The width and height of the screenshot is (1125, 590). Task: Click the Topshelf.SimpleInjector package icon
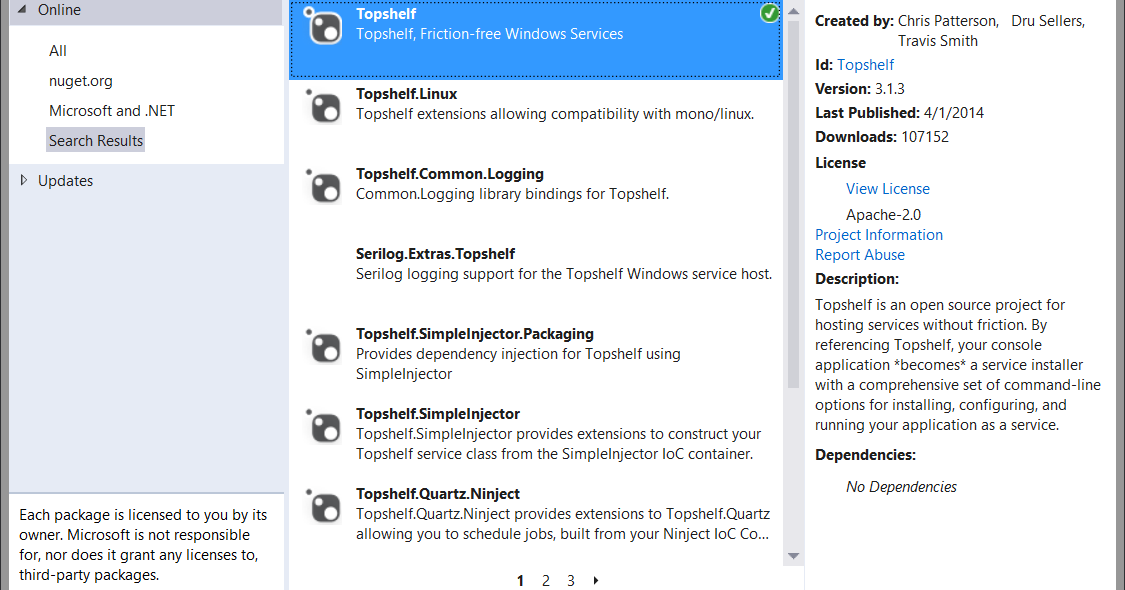pyautogui.click(x=324, y=427)
